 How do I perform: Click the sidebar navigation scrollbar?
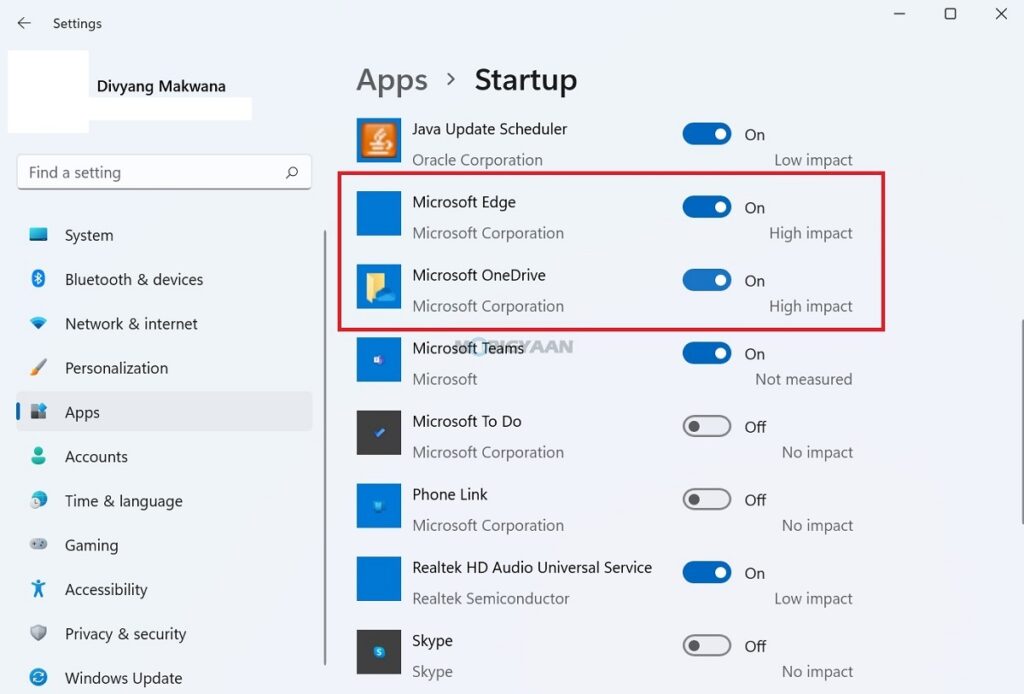325,447
